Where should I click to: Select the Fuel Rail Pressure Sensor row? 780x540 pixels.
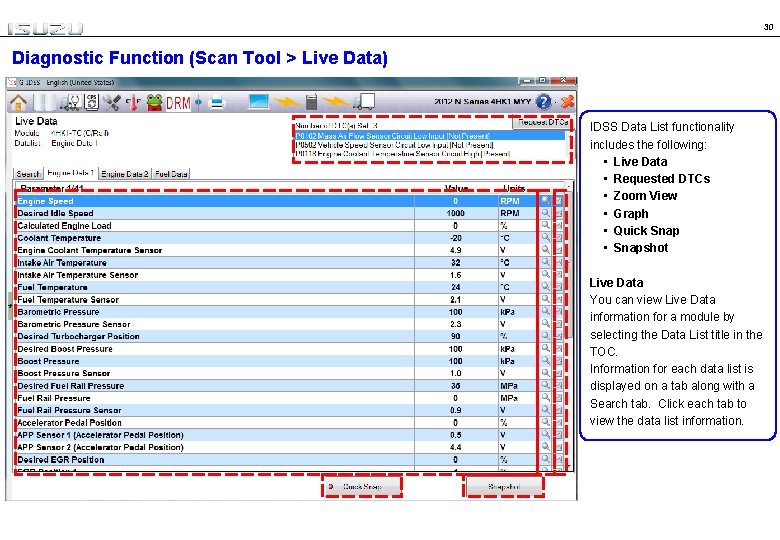[277, 410]
